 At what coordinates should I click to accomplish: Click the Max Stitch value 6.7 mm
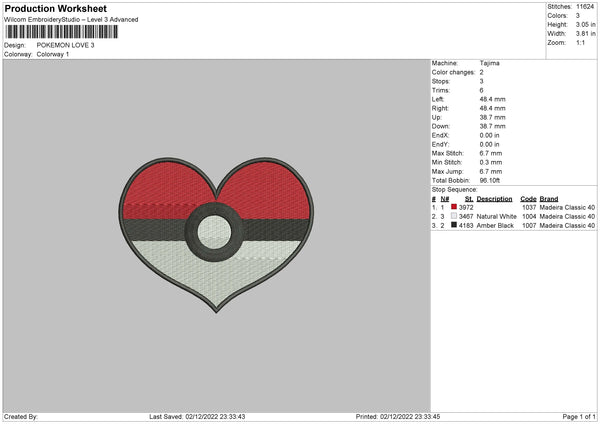491,153
